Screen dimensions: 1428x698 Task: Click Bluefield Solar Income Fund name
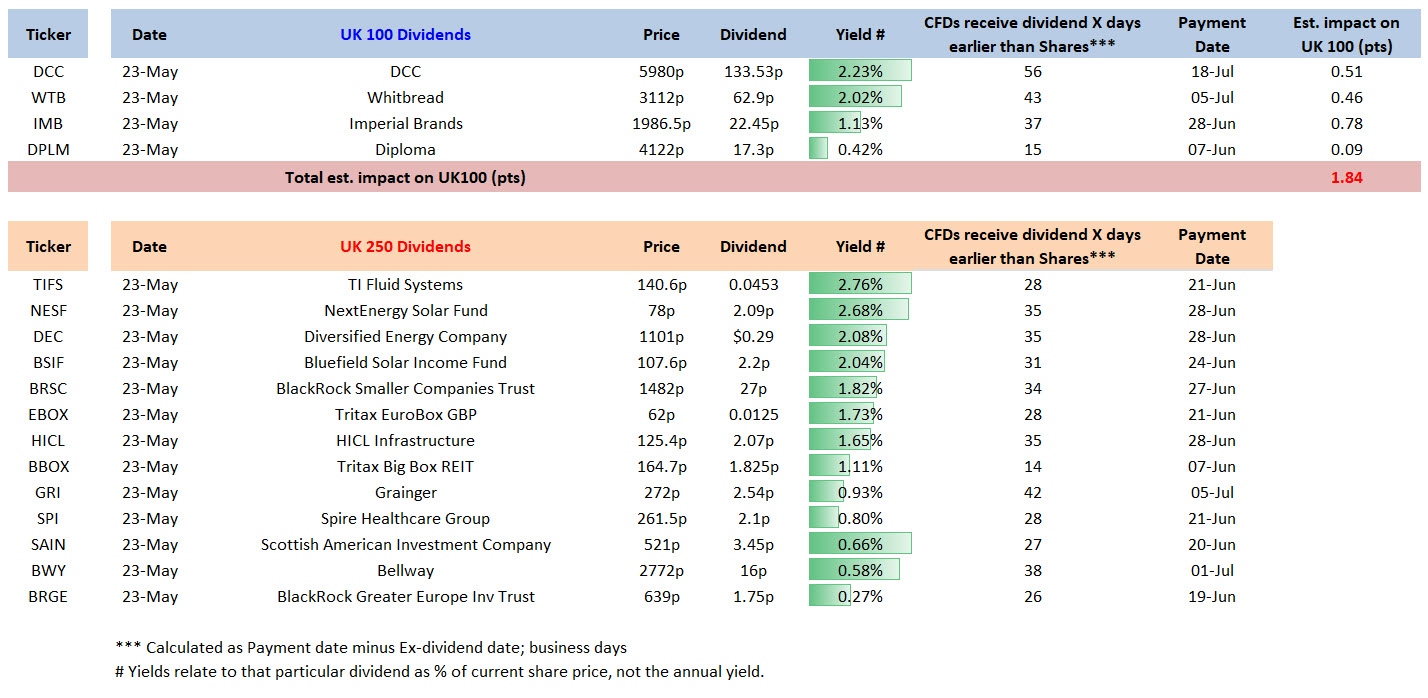click(405, 362)
